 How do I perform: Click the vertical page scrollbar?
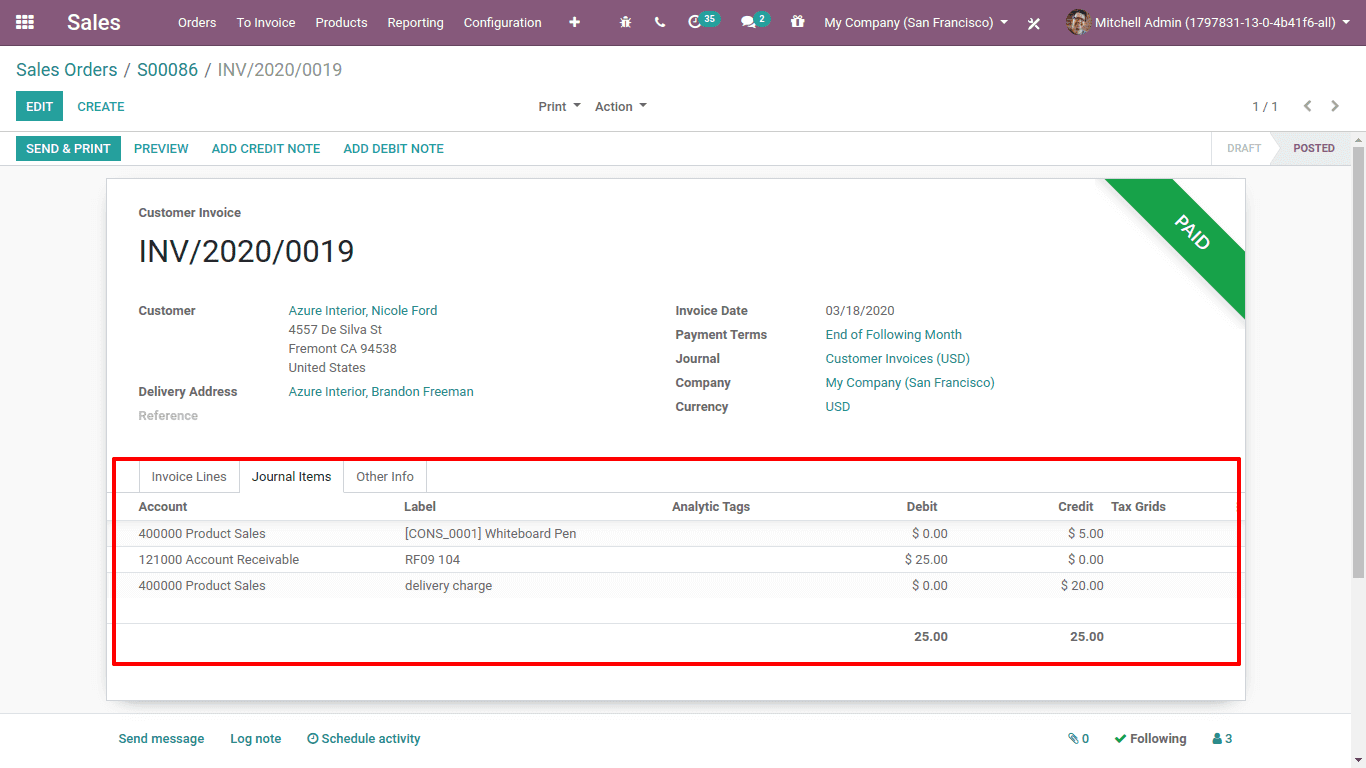[1358, 360]
